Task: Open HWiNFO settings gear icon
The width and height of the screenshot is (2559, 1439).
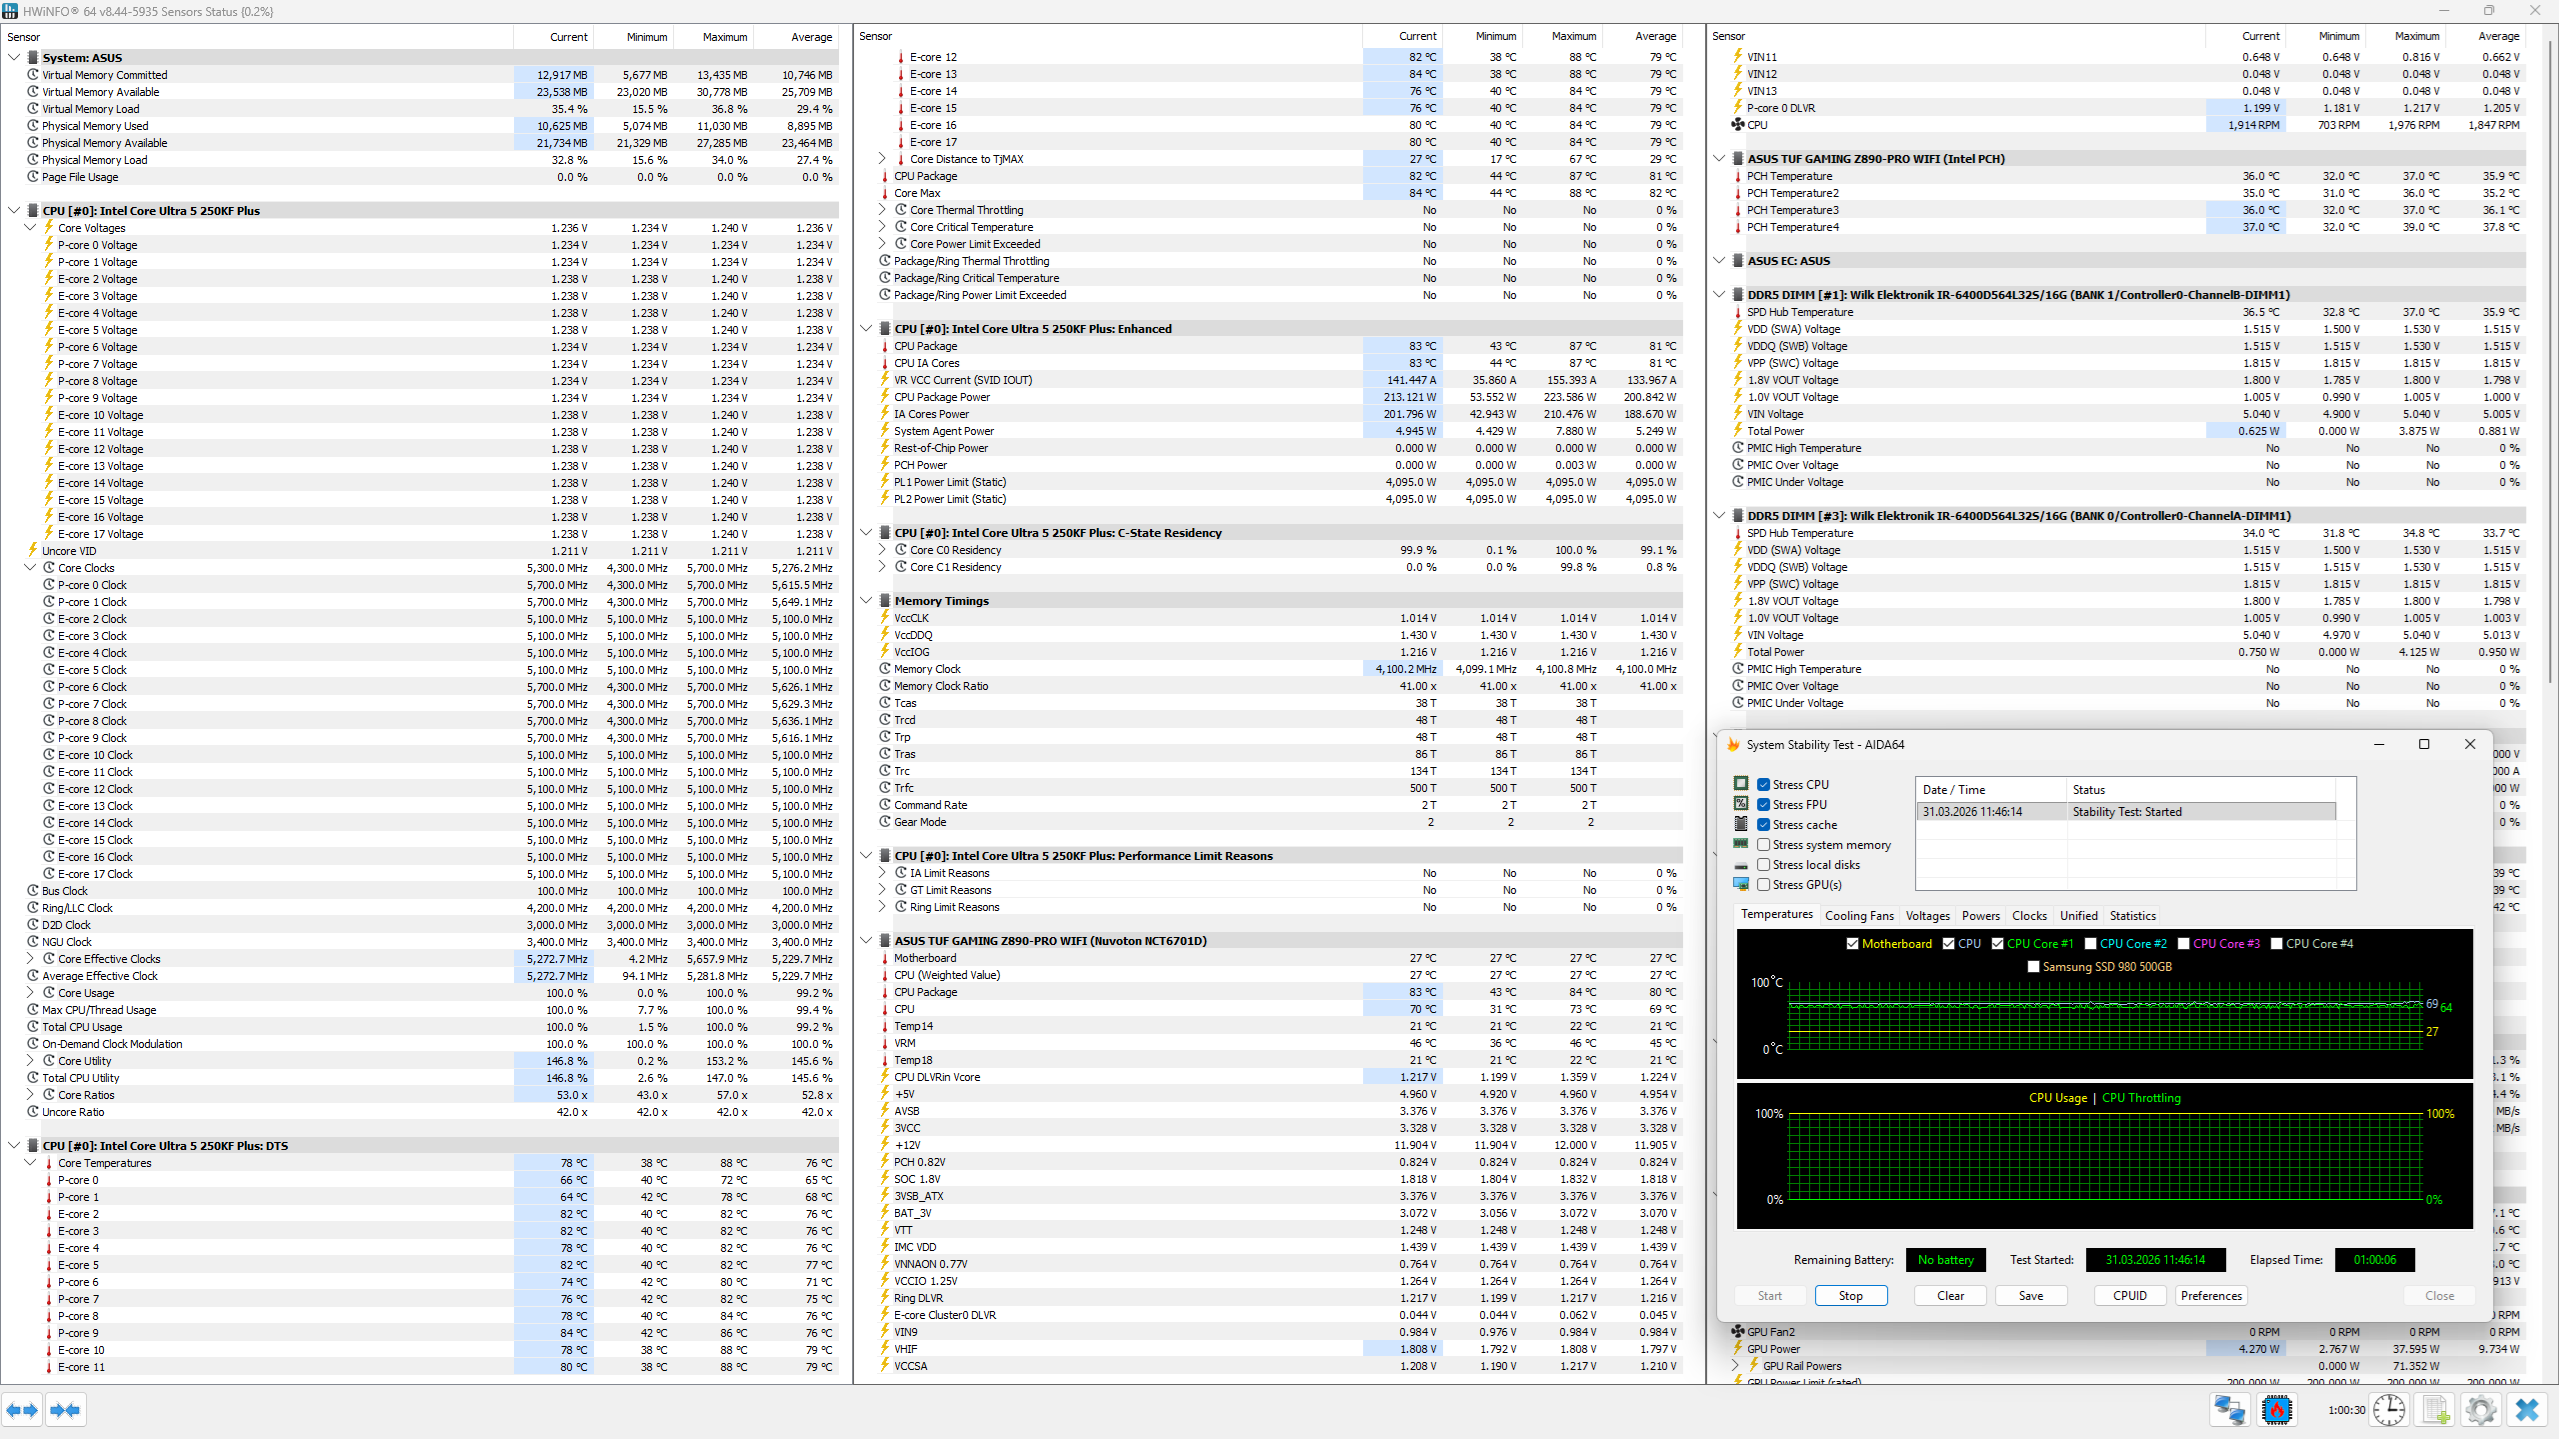Action: coord(2481,1410)
